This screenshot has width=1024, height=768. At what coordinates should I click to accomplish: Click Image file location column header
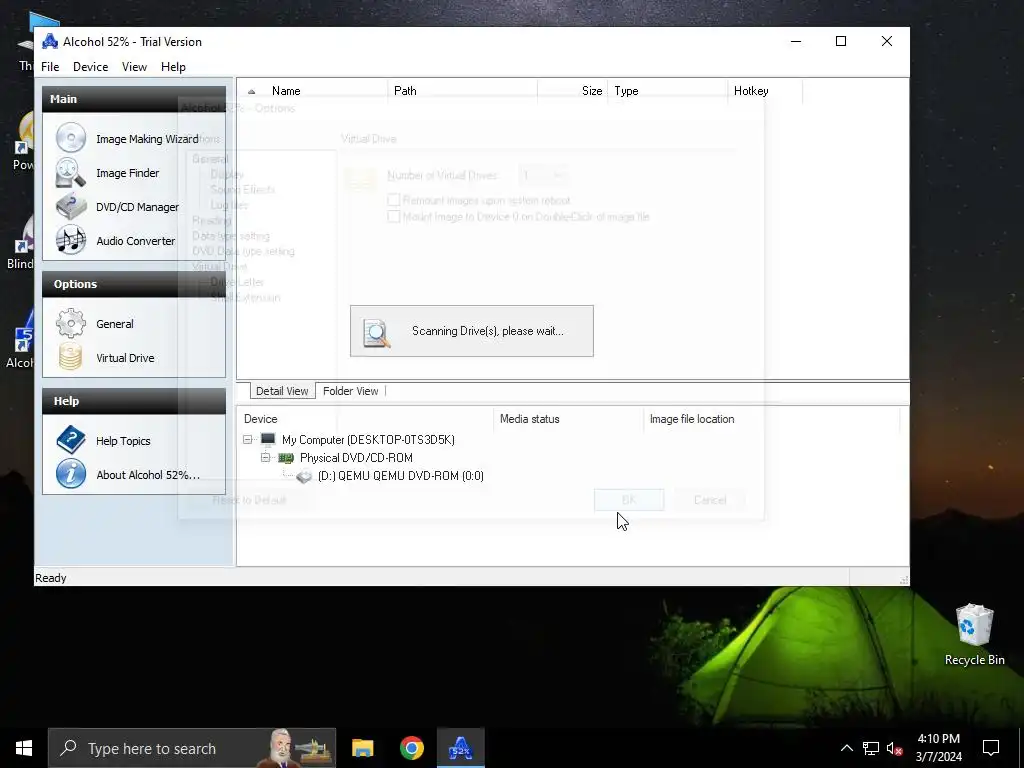pos(772,419)
